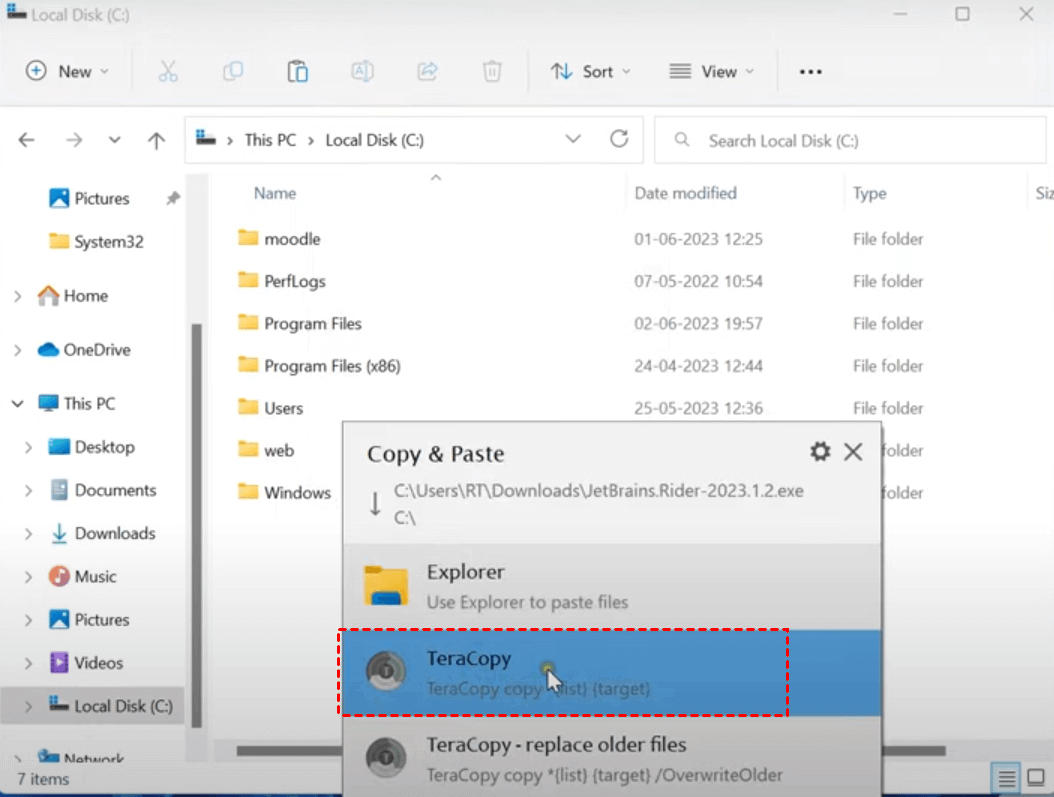The width and height of the screenshot is (1054, 797).
Task: Go forward with the right arrow
Action: click(x=74, y=140)
